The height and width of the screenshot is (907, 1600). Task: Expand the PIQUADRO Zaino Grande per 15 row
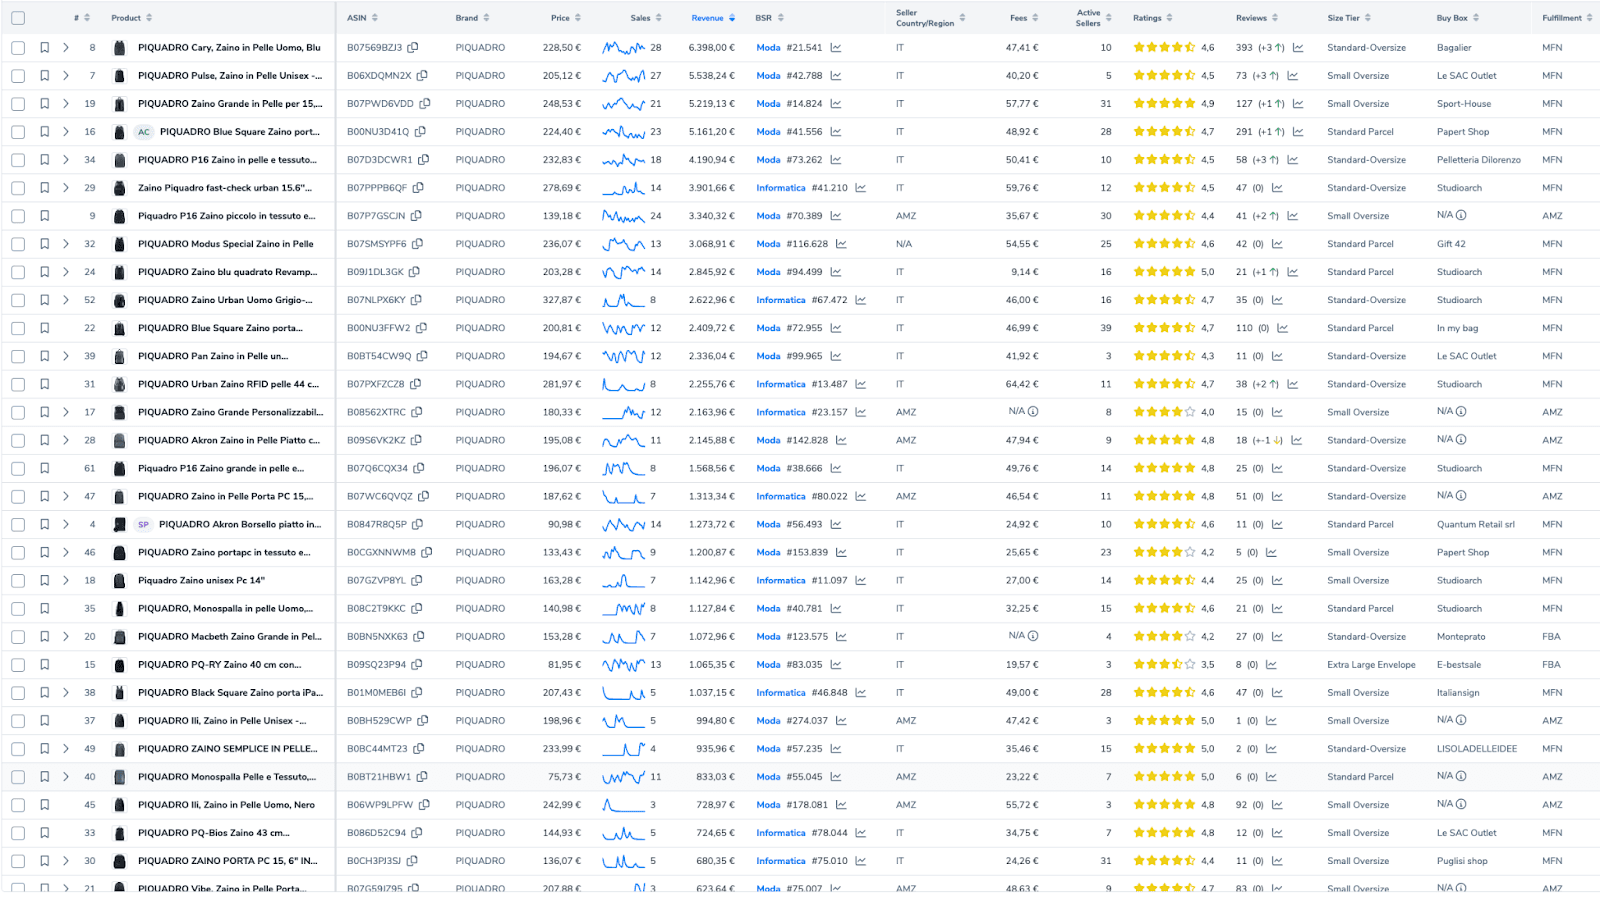[66, 103]
